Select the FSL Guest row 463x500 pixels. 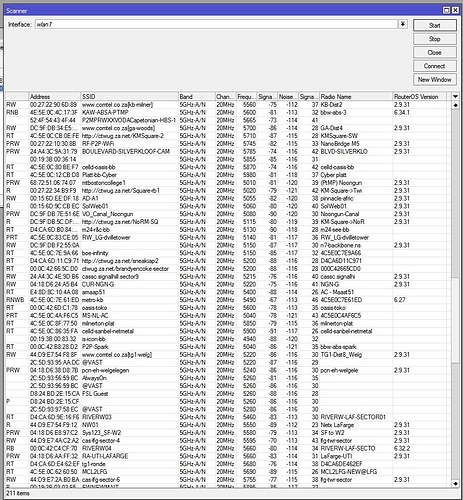tap(228, 394)
